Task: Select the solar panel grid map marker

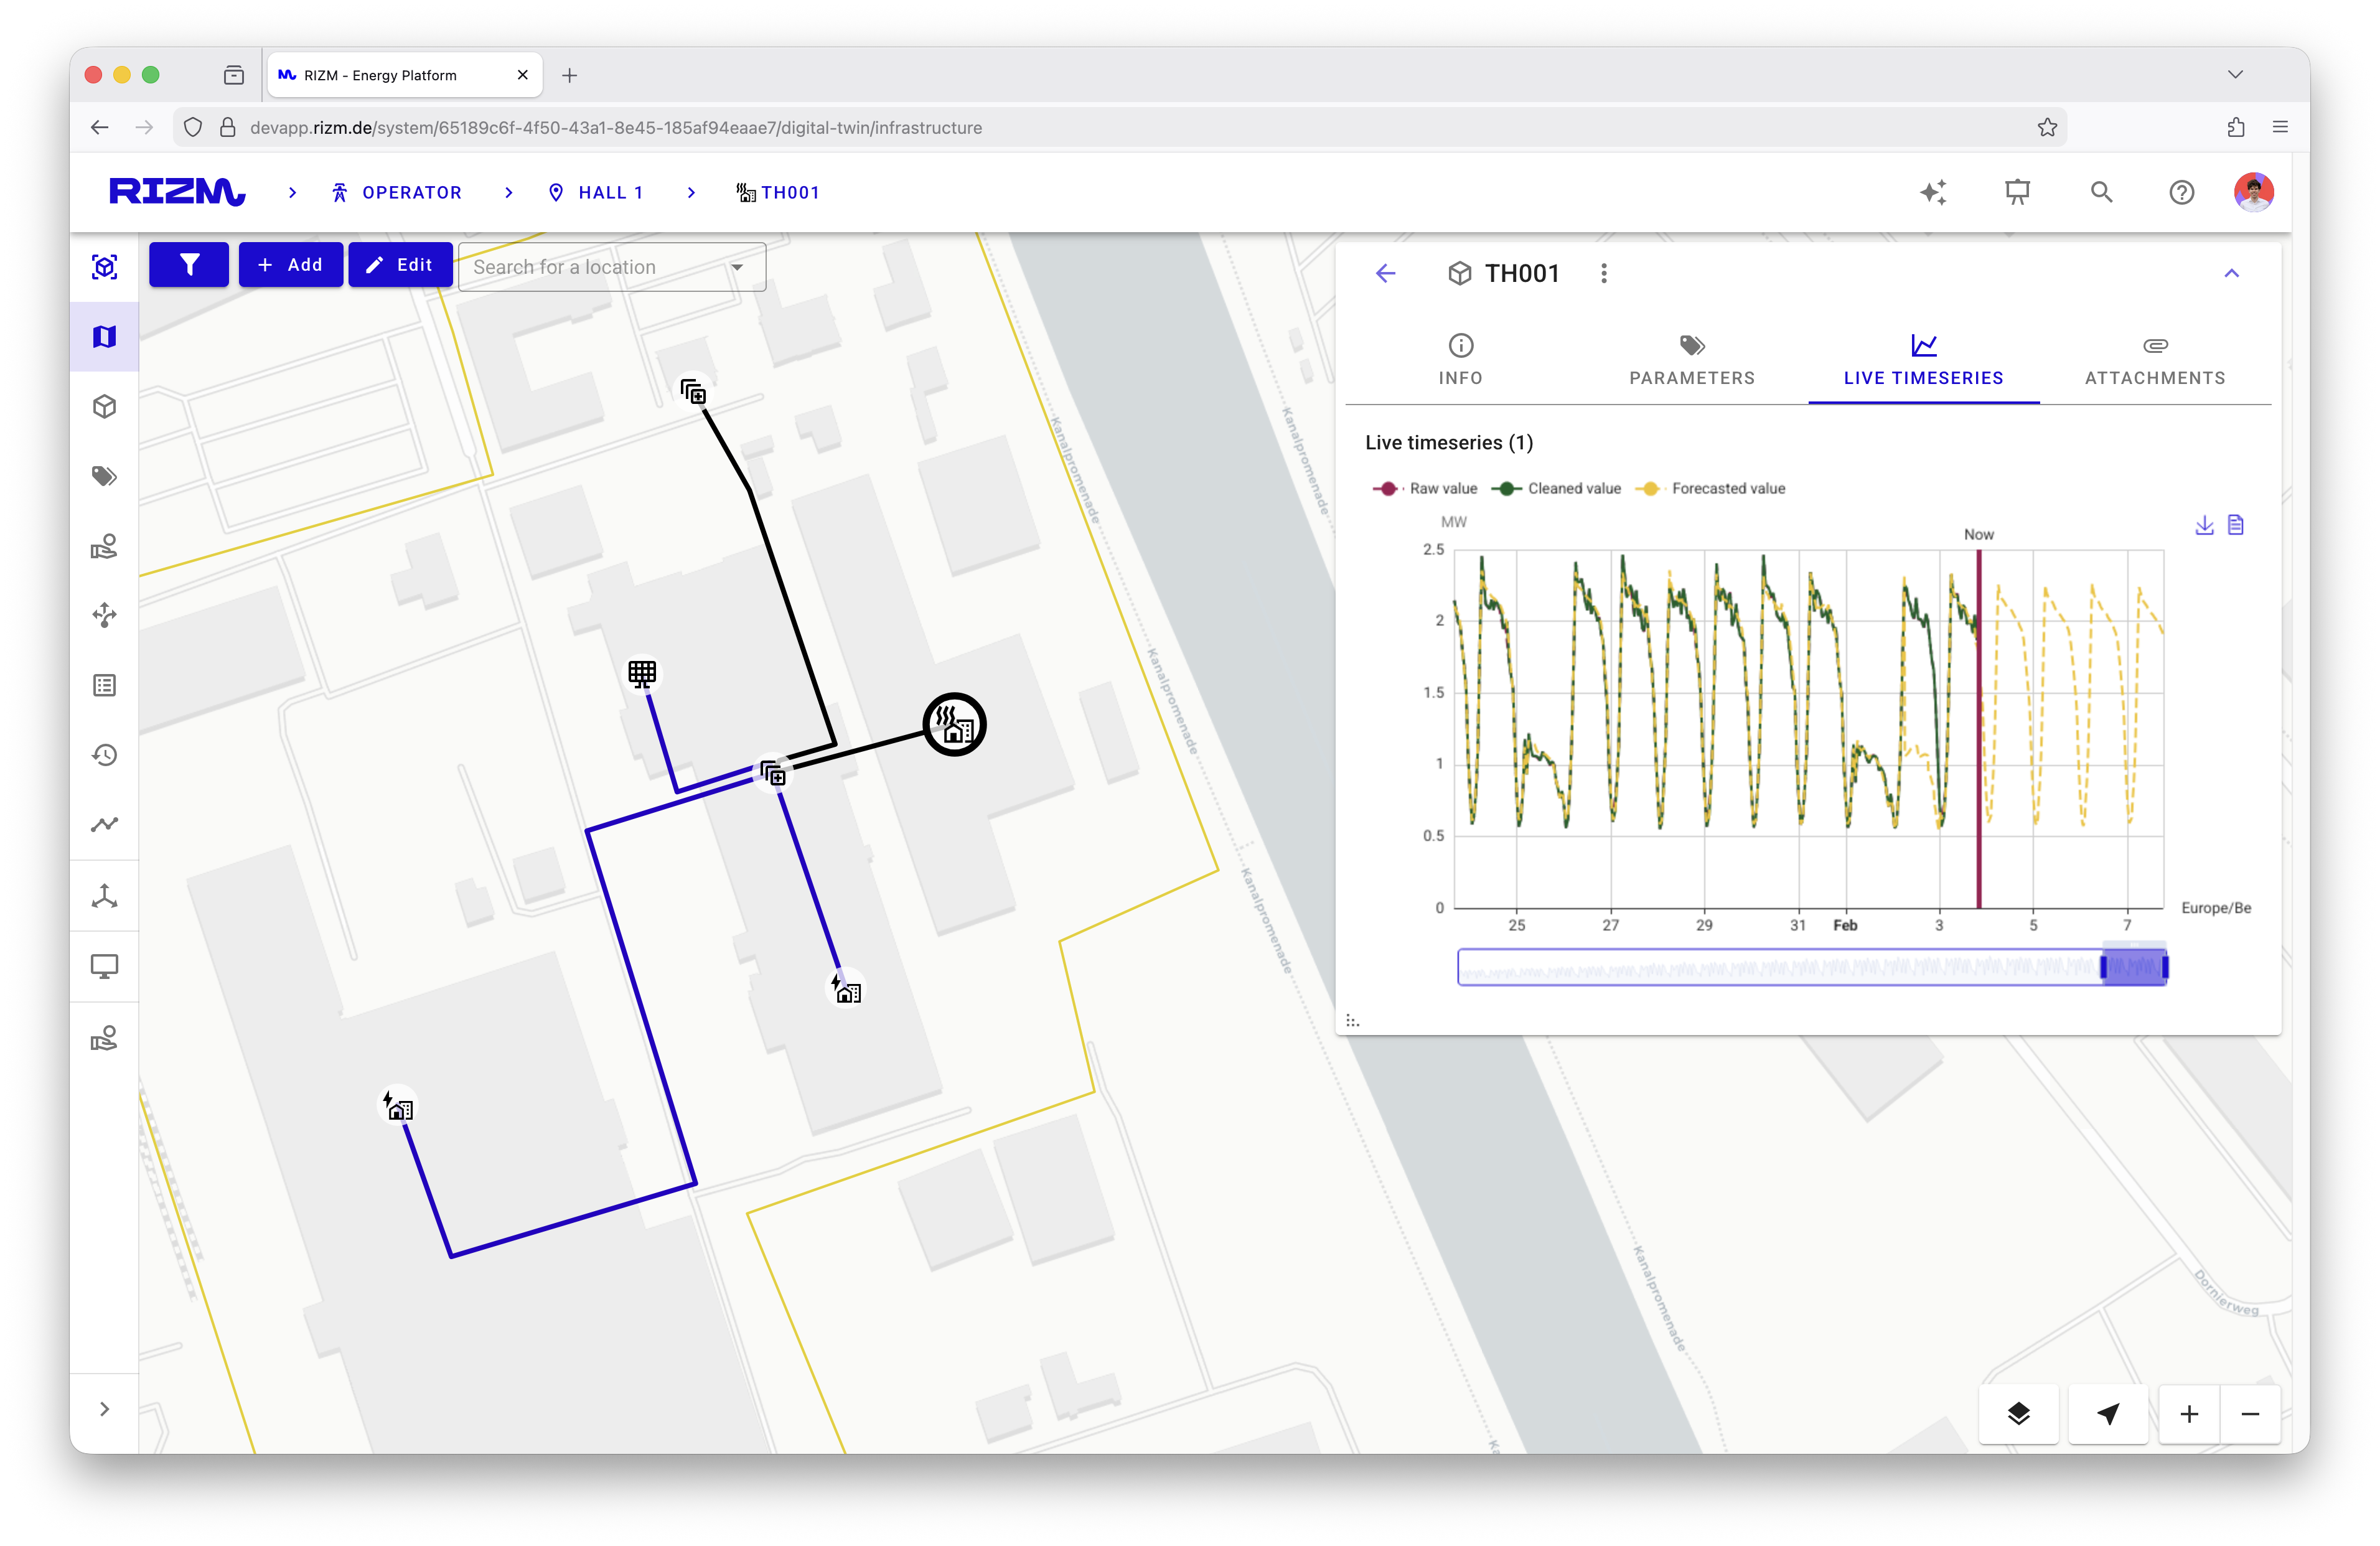Action: click(x=642, y=674)
